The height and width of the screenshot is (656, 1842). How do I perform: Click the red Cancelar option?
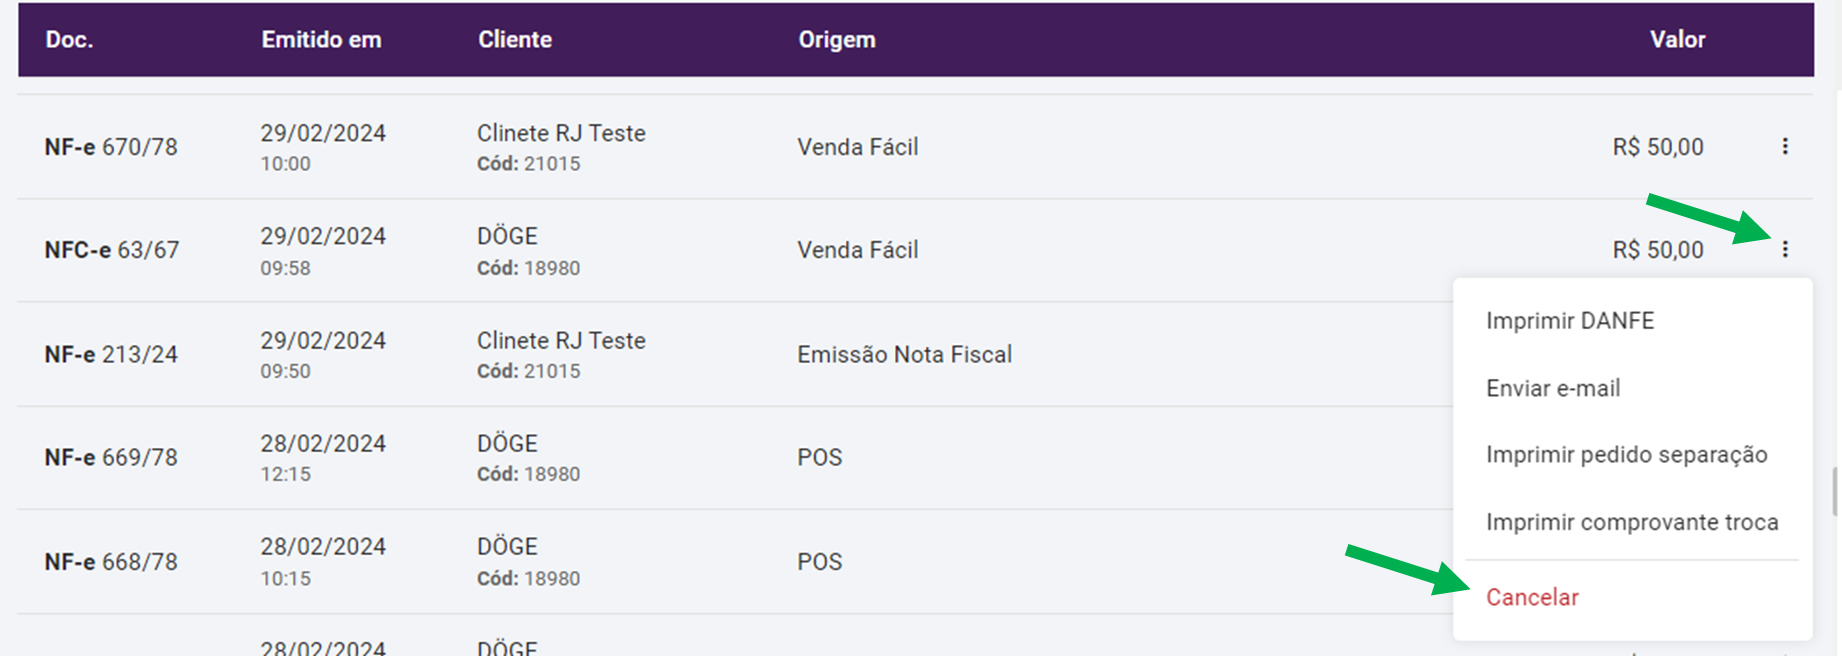pos(1531,597)
